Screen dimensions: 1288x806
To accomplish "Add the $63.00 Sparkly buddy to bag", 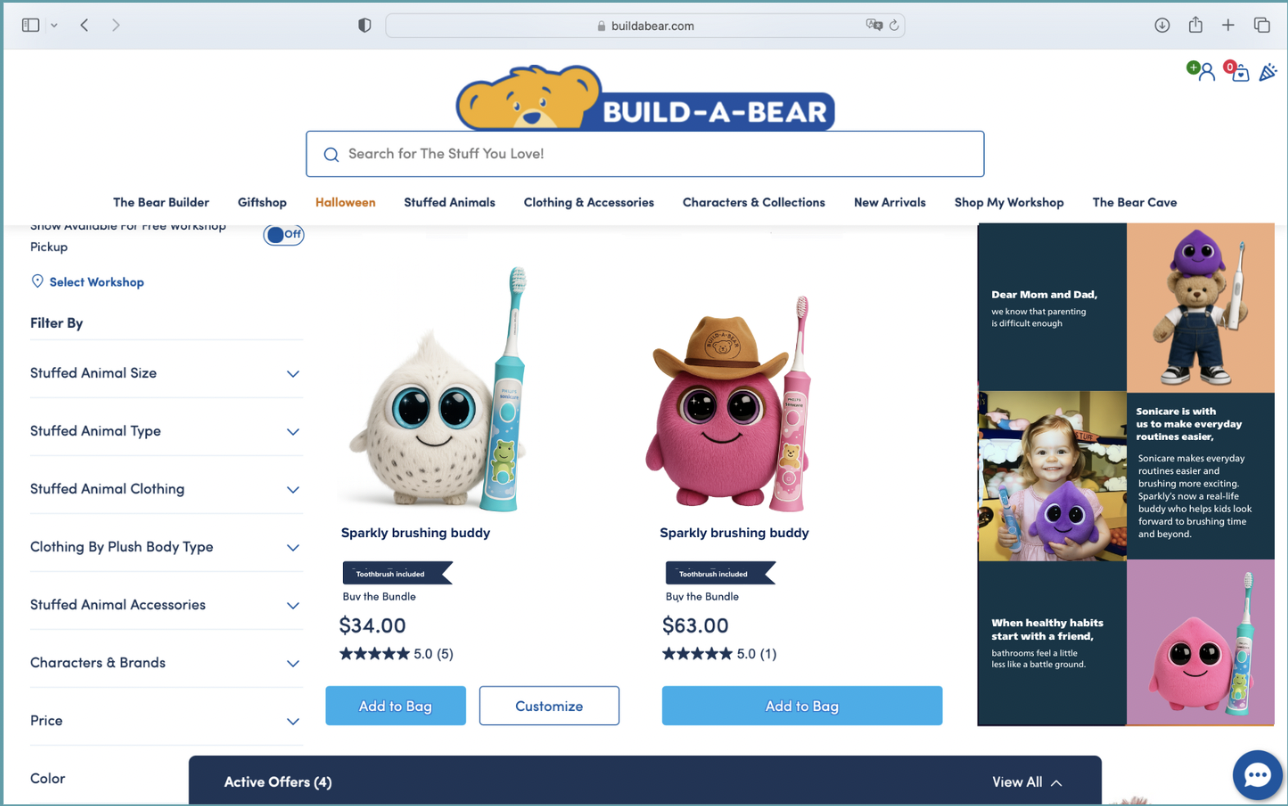I will coord(802,706).
